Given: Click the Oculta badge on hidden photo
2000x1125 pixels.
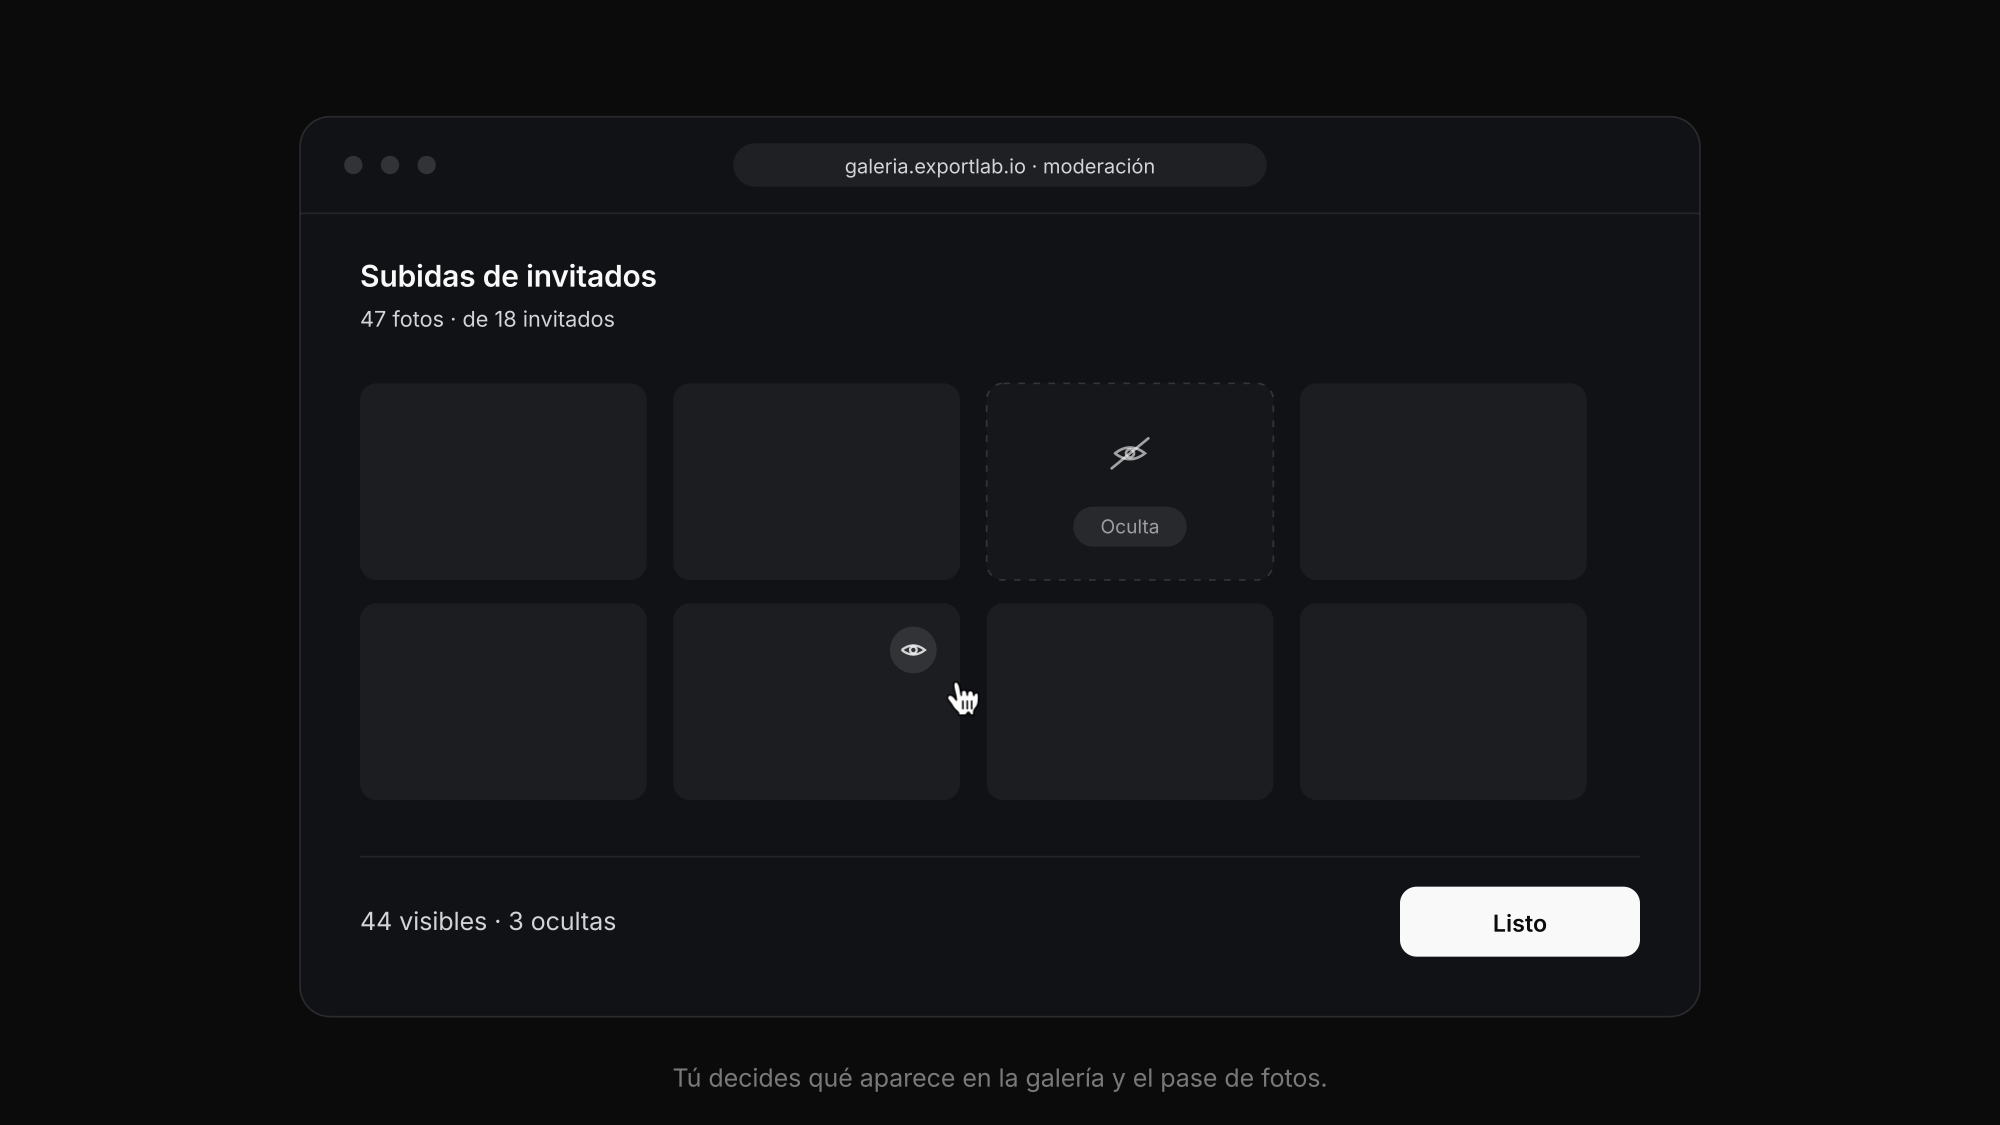Looking at the screenshot, I should point(1130,527).
